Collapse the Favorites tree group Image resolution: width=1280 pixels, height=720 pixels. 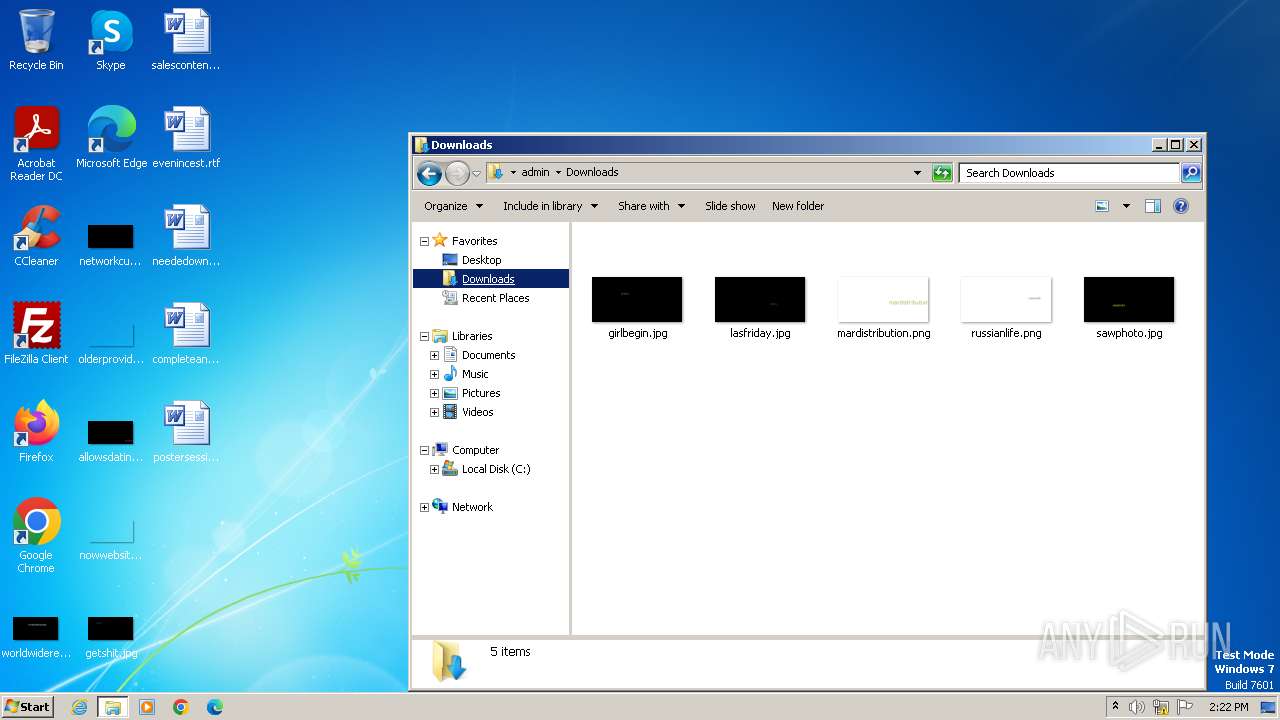pyautogui.click(x=424, y=241)
